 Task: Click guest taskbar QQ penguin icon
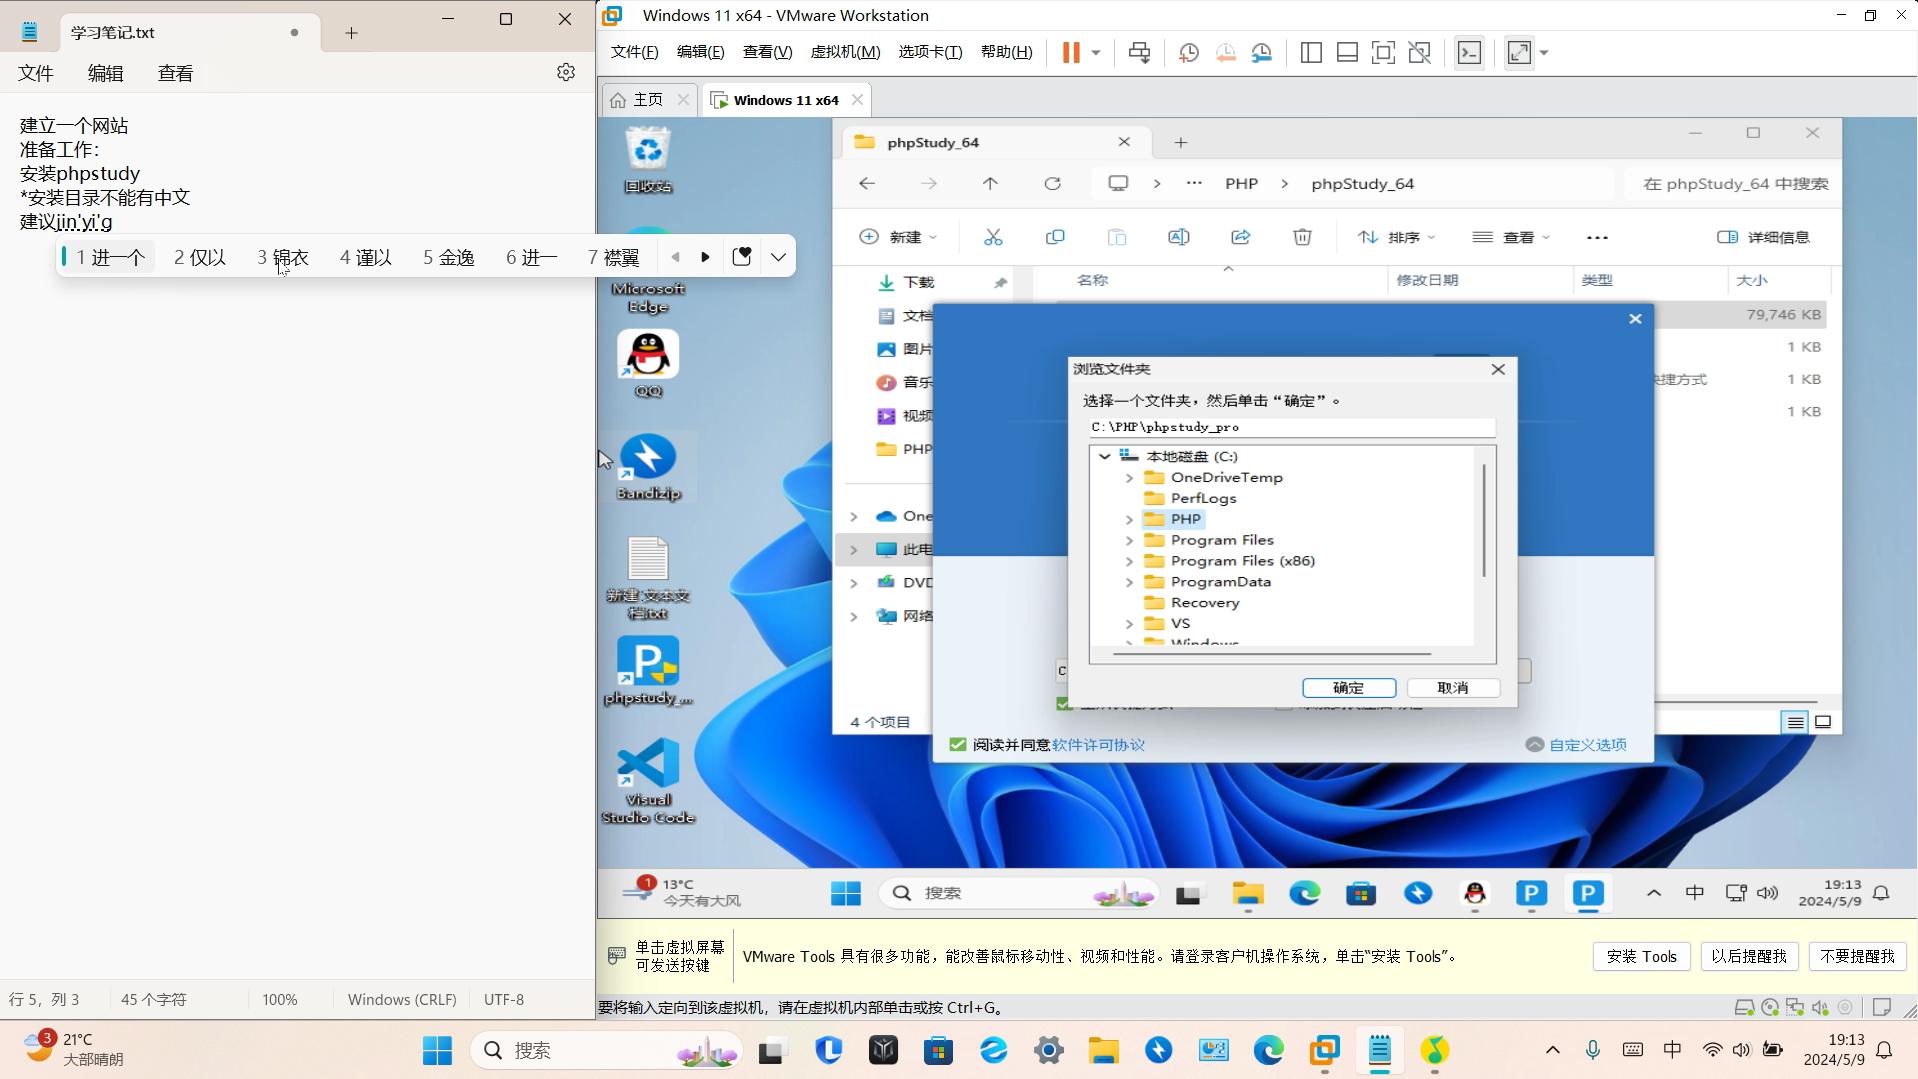[x=1475, y=893]
